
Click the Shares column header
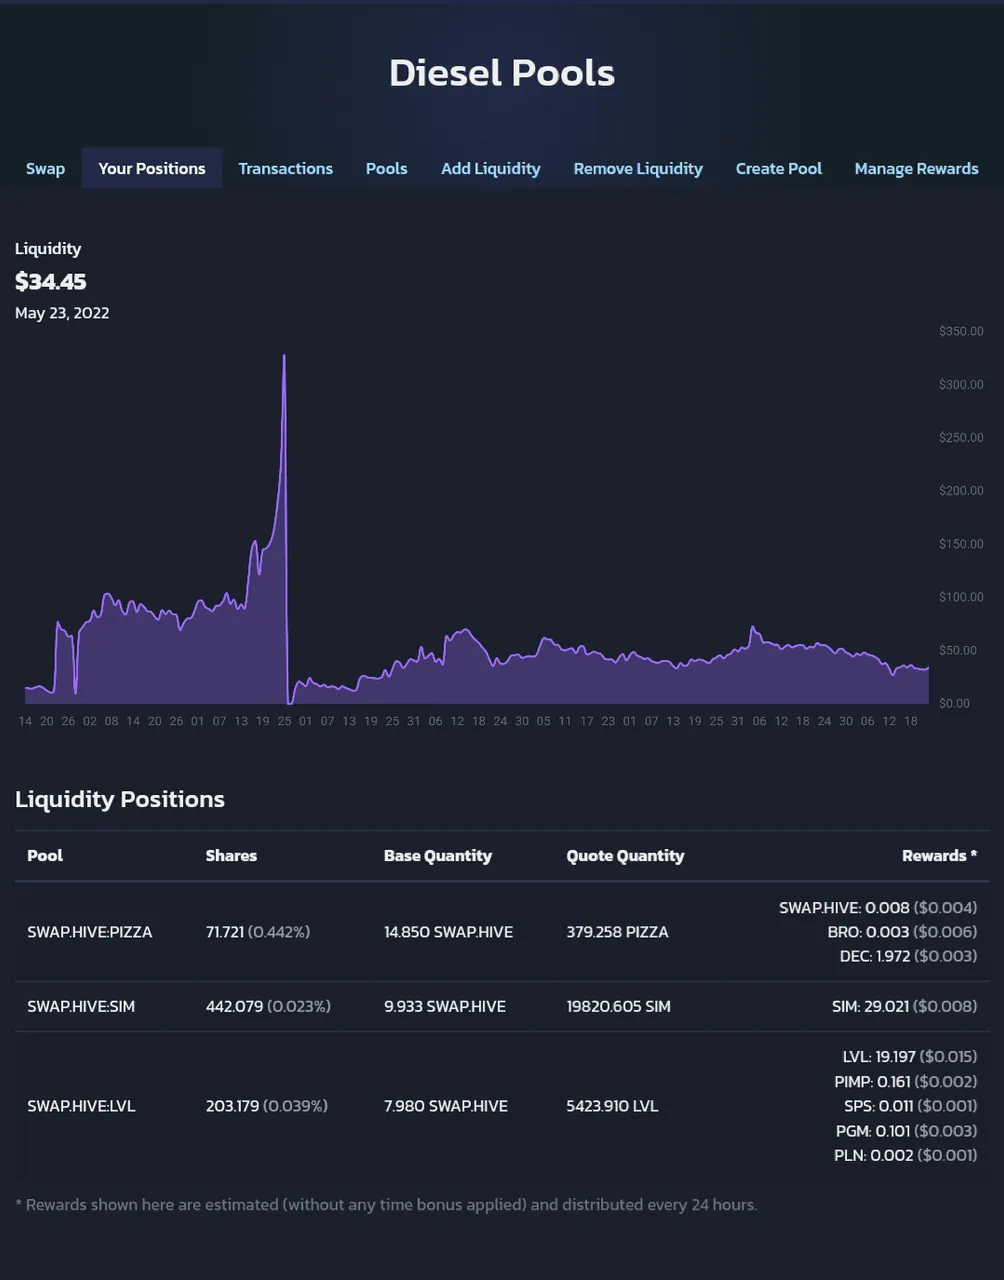click(x=231, y=856)
